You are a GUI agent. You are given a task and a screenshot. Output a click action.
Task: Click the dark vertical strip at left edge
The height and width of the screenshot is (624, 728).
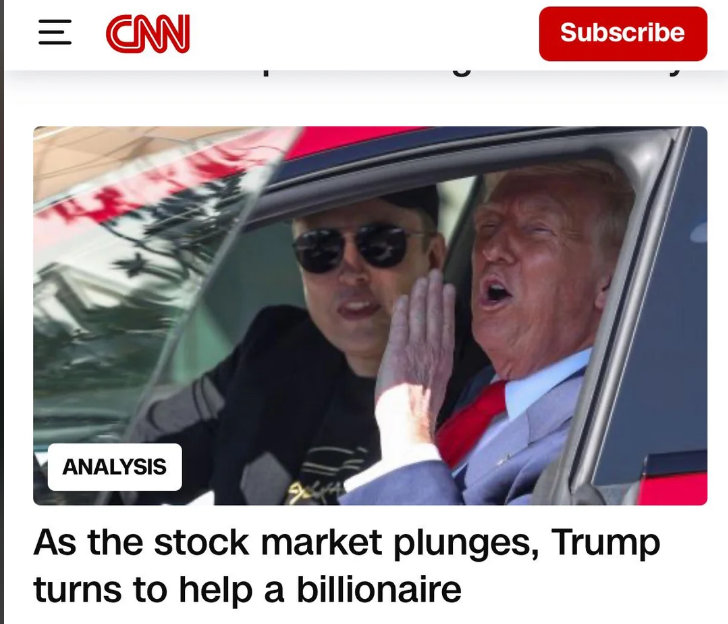[1, 312]
